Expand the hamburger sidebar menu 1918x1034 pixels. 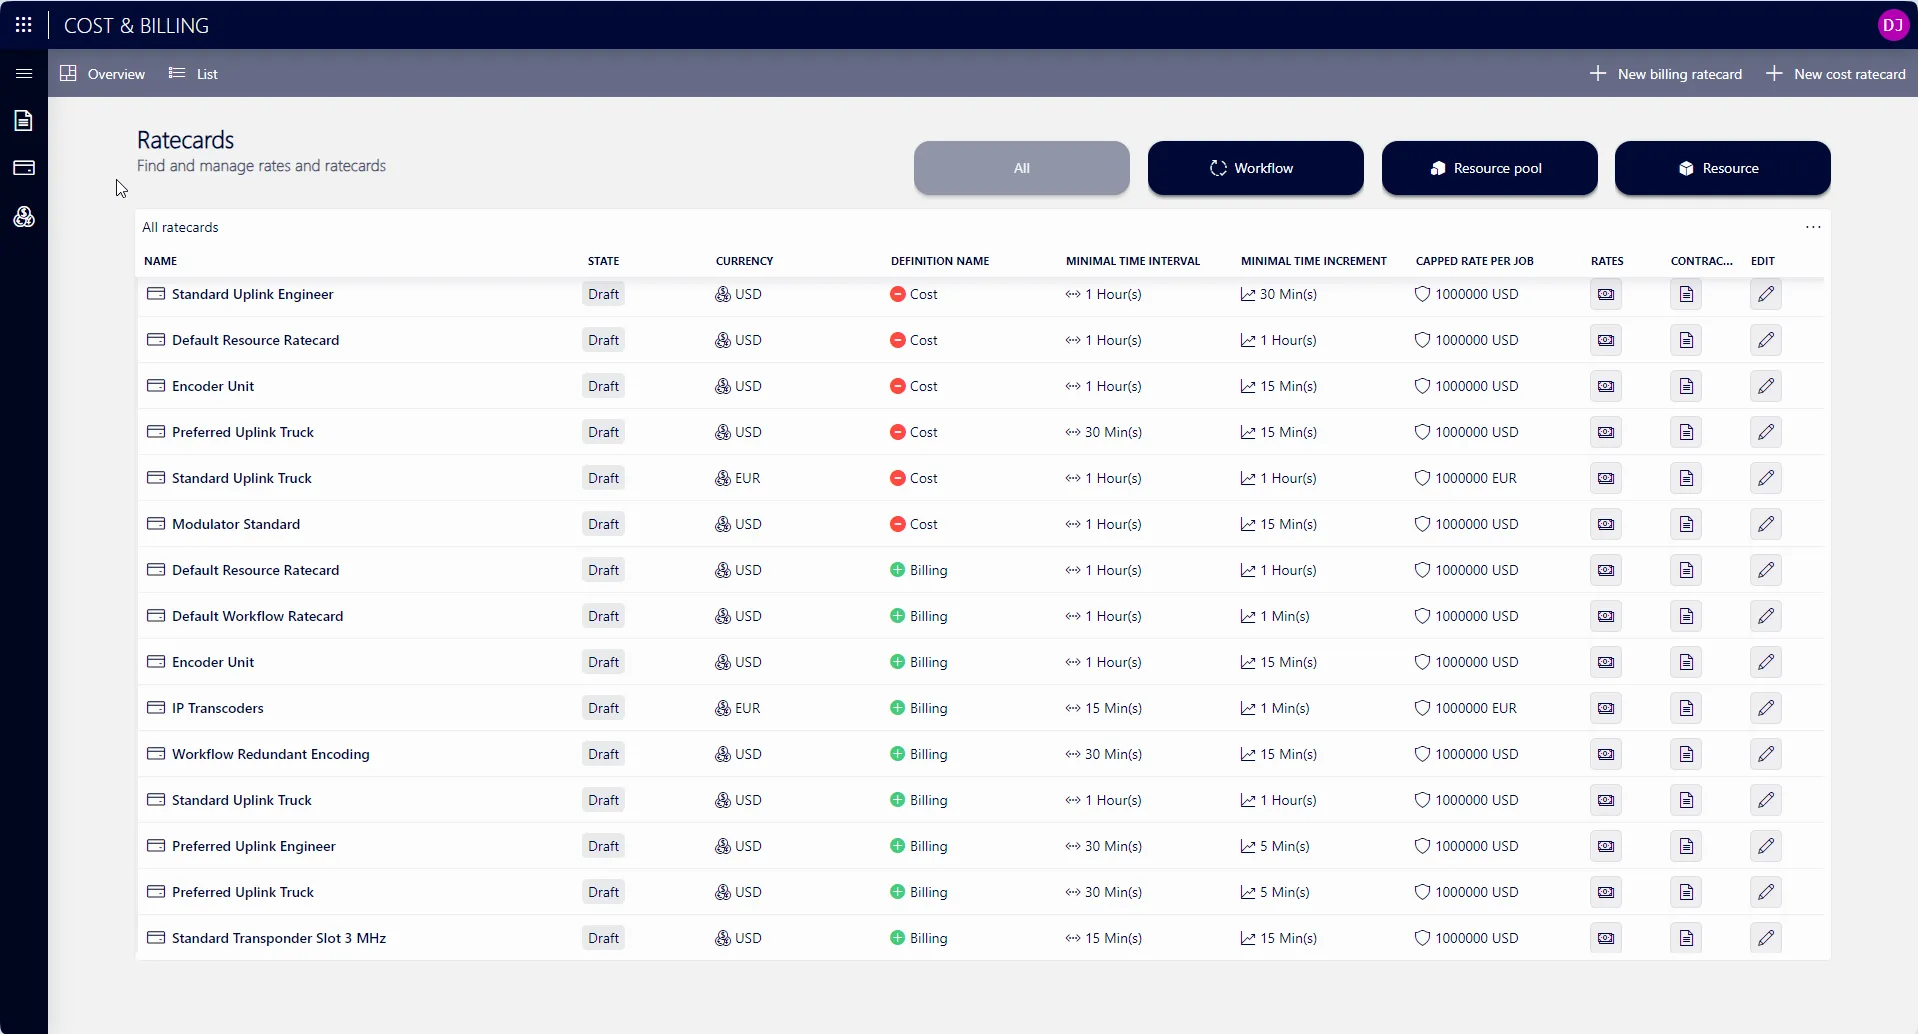point(24,74)
